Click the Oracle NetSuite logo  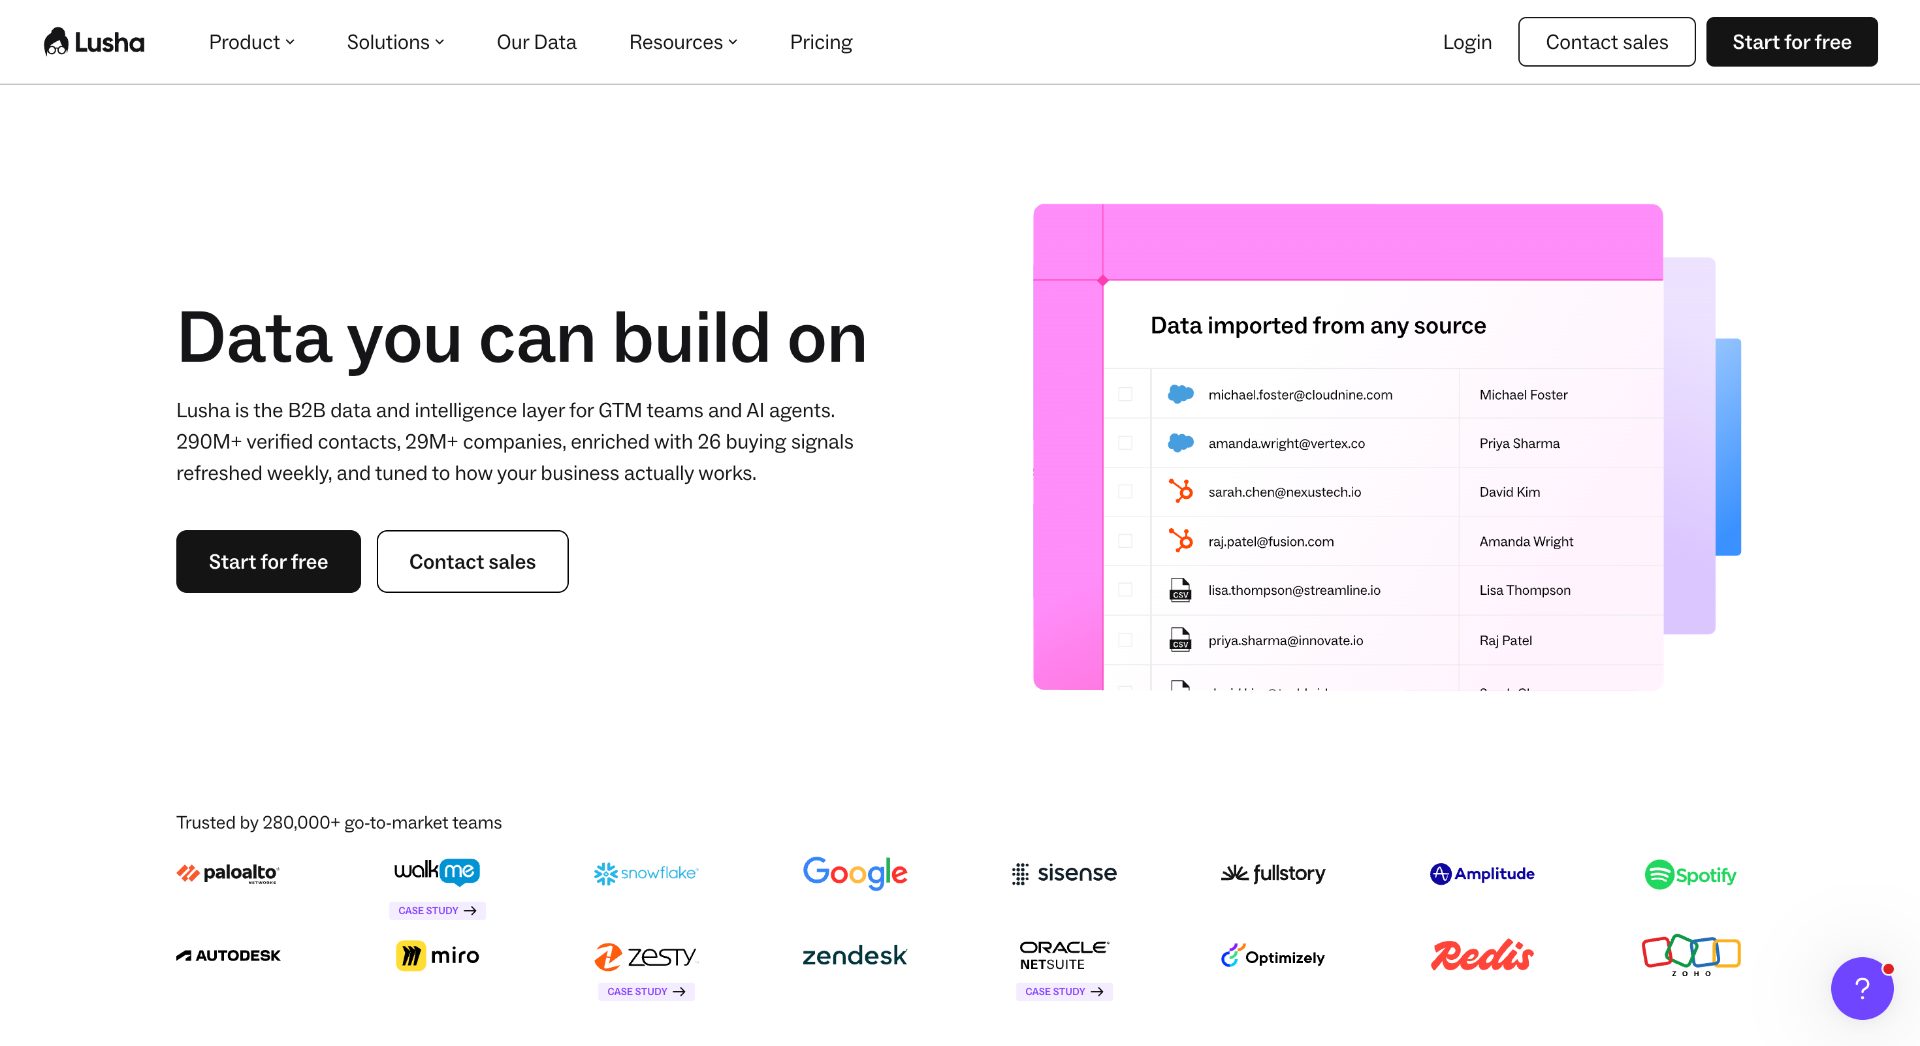click(1064, 955)
